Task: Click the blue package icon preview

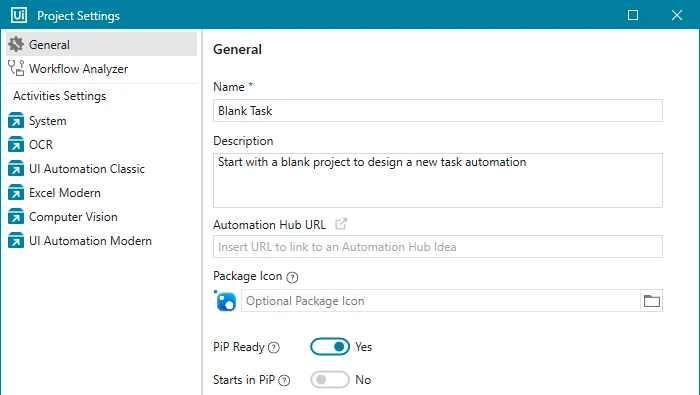Action: click(x=225, y=301)
